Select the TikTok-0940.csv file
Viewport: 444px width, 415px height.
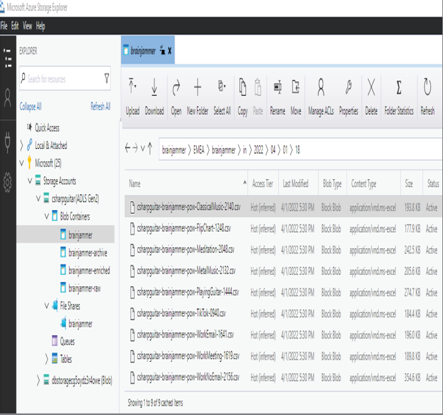pyautogui.click(x=181, y=314)
